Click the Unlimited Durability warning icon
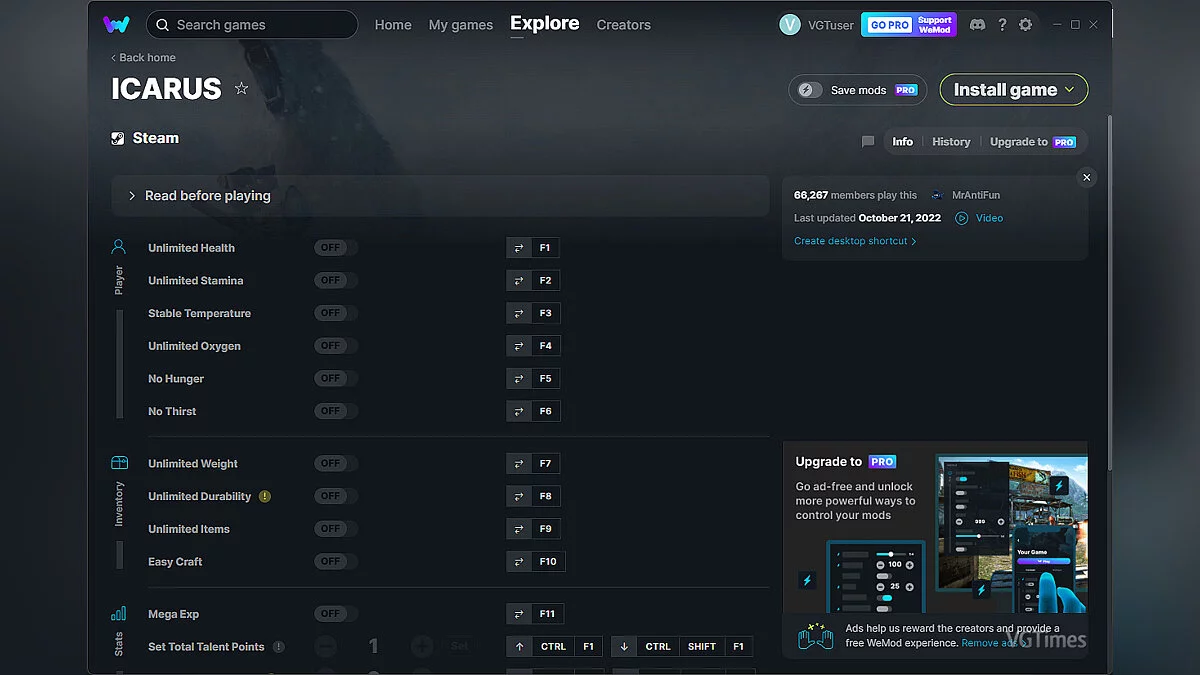 tap(265, 496)
